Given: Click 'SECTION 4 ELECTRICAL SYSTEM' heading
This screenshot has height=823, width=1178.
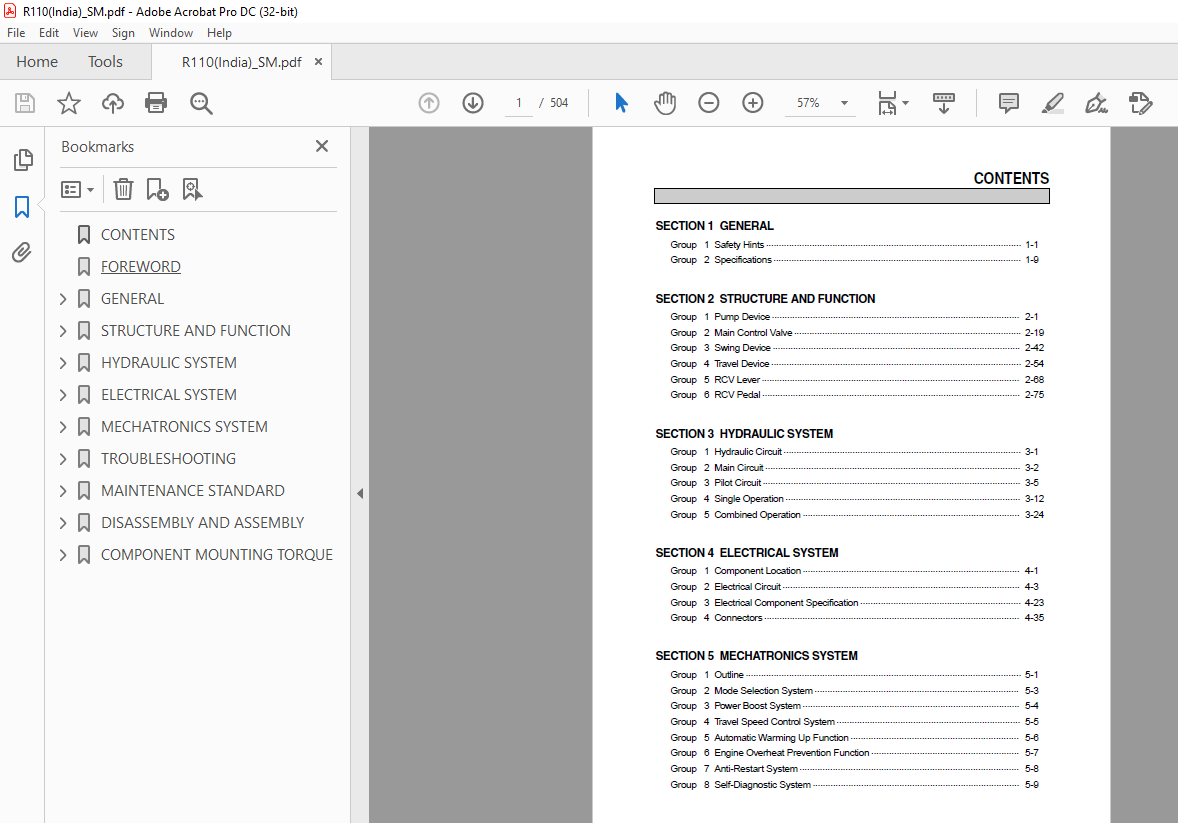Looking at the screenshot, I should [x=747, y=553].
